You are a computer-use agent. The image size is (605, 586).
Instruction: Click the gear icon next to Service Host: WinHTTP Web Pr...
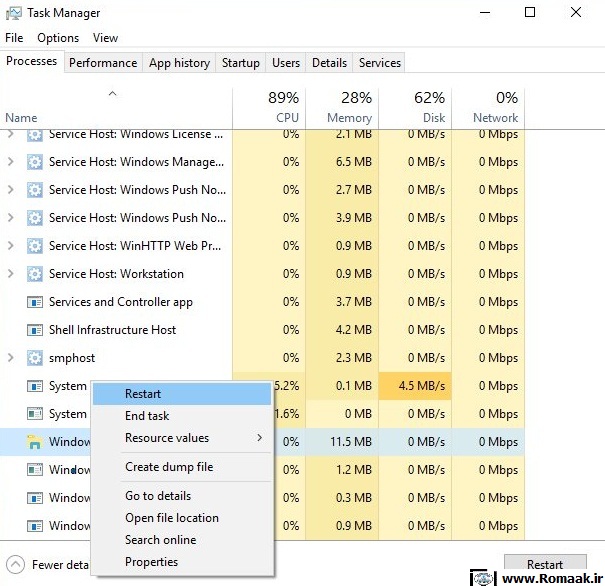[35, 246]
